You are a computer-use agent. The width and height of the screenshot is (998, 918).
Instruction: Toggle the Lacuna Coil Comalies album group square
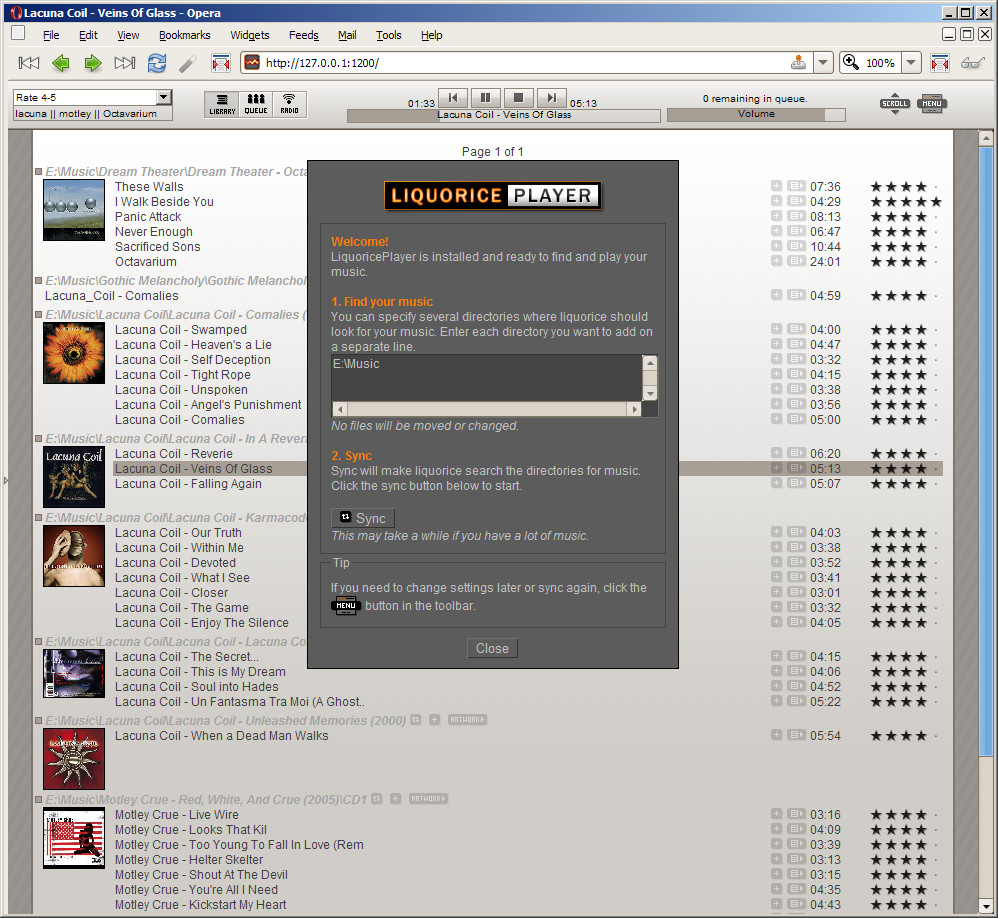click(x=39, y=314)
